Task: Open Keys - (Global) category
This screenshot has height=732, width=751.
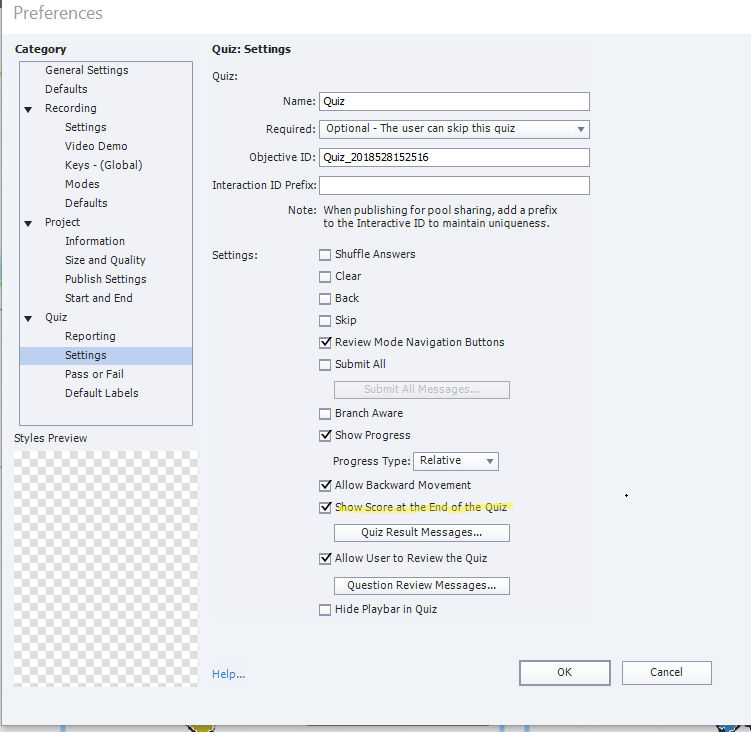Action: 104,165
